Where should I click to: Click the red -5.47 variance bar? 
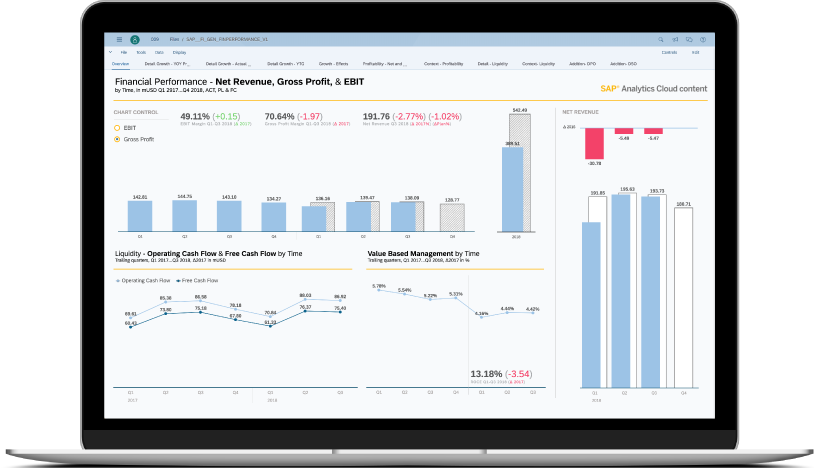[654, 131]
